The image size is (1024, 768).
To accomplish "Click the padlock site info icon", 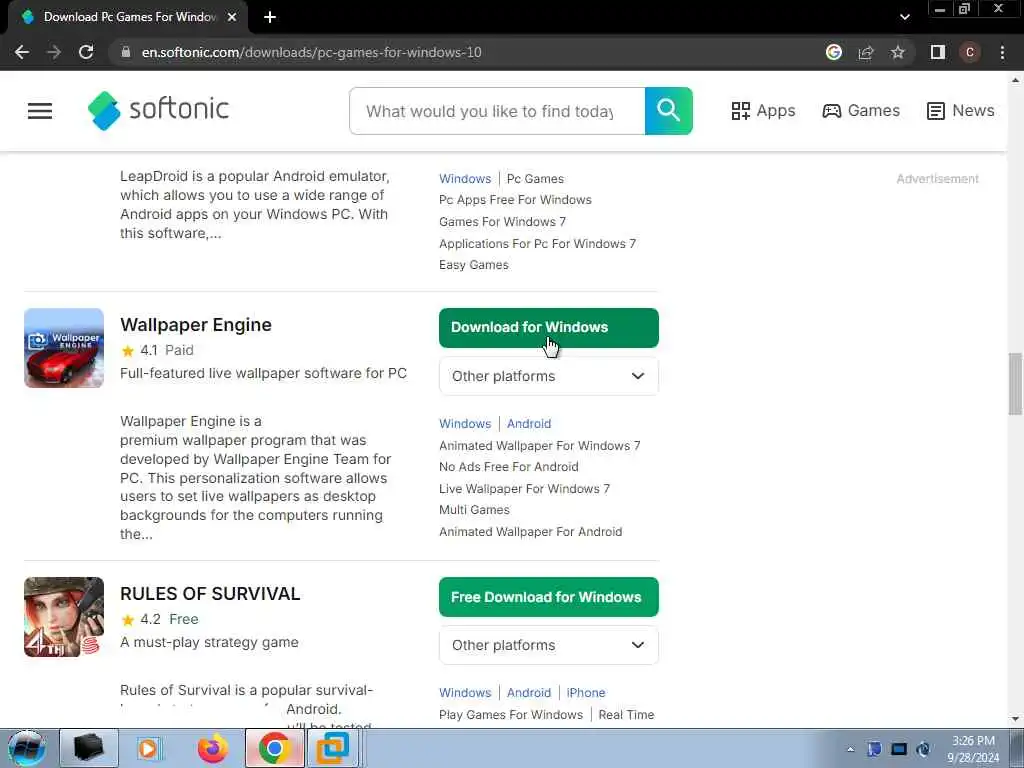I will pos(126,52).
